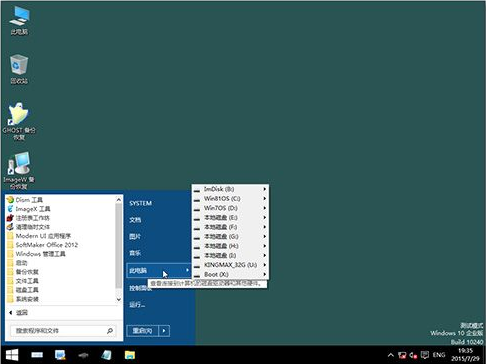Expand the 本地磁盘 (I:) drive submenu
Screen dimensions: 486x364
pos(230,255)
